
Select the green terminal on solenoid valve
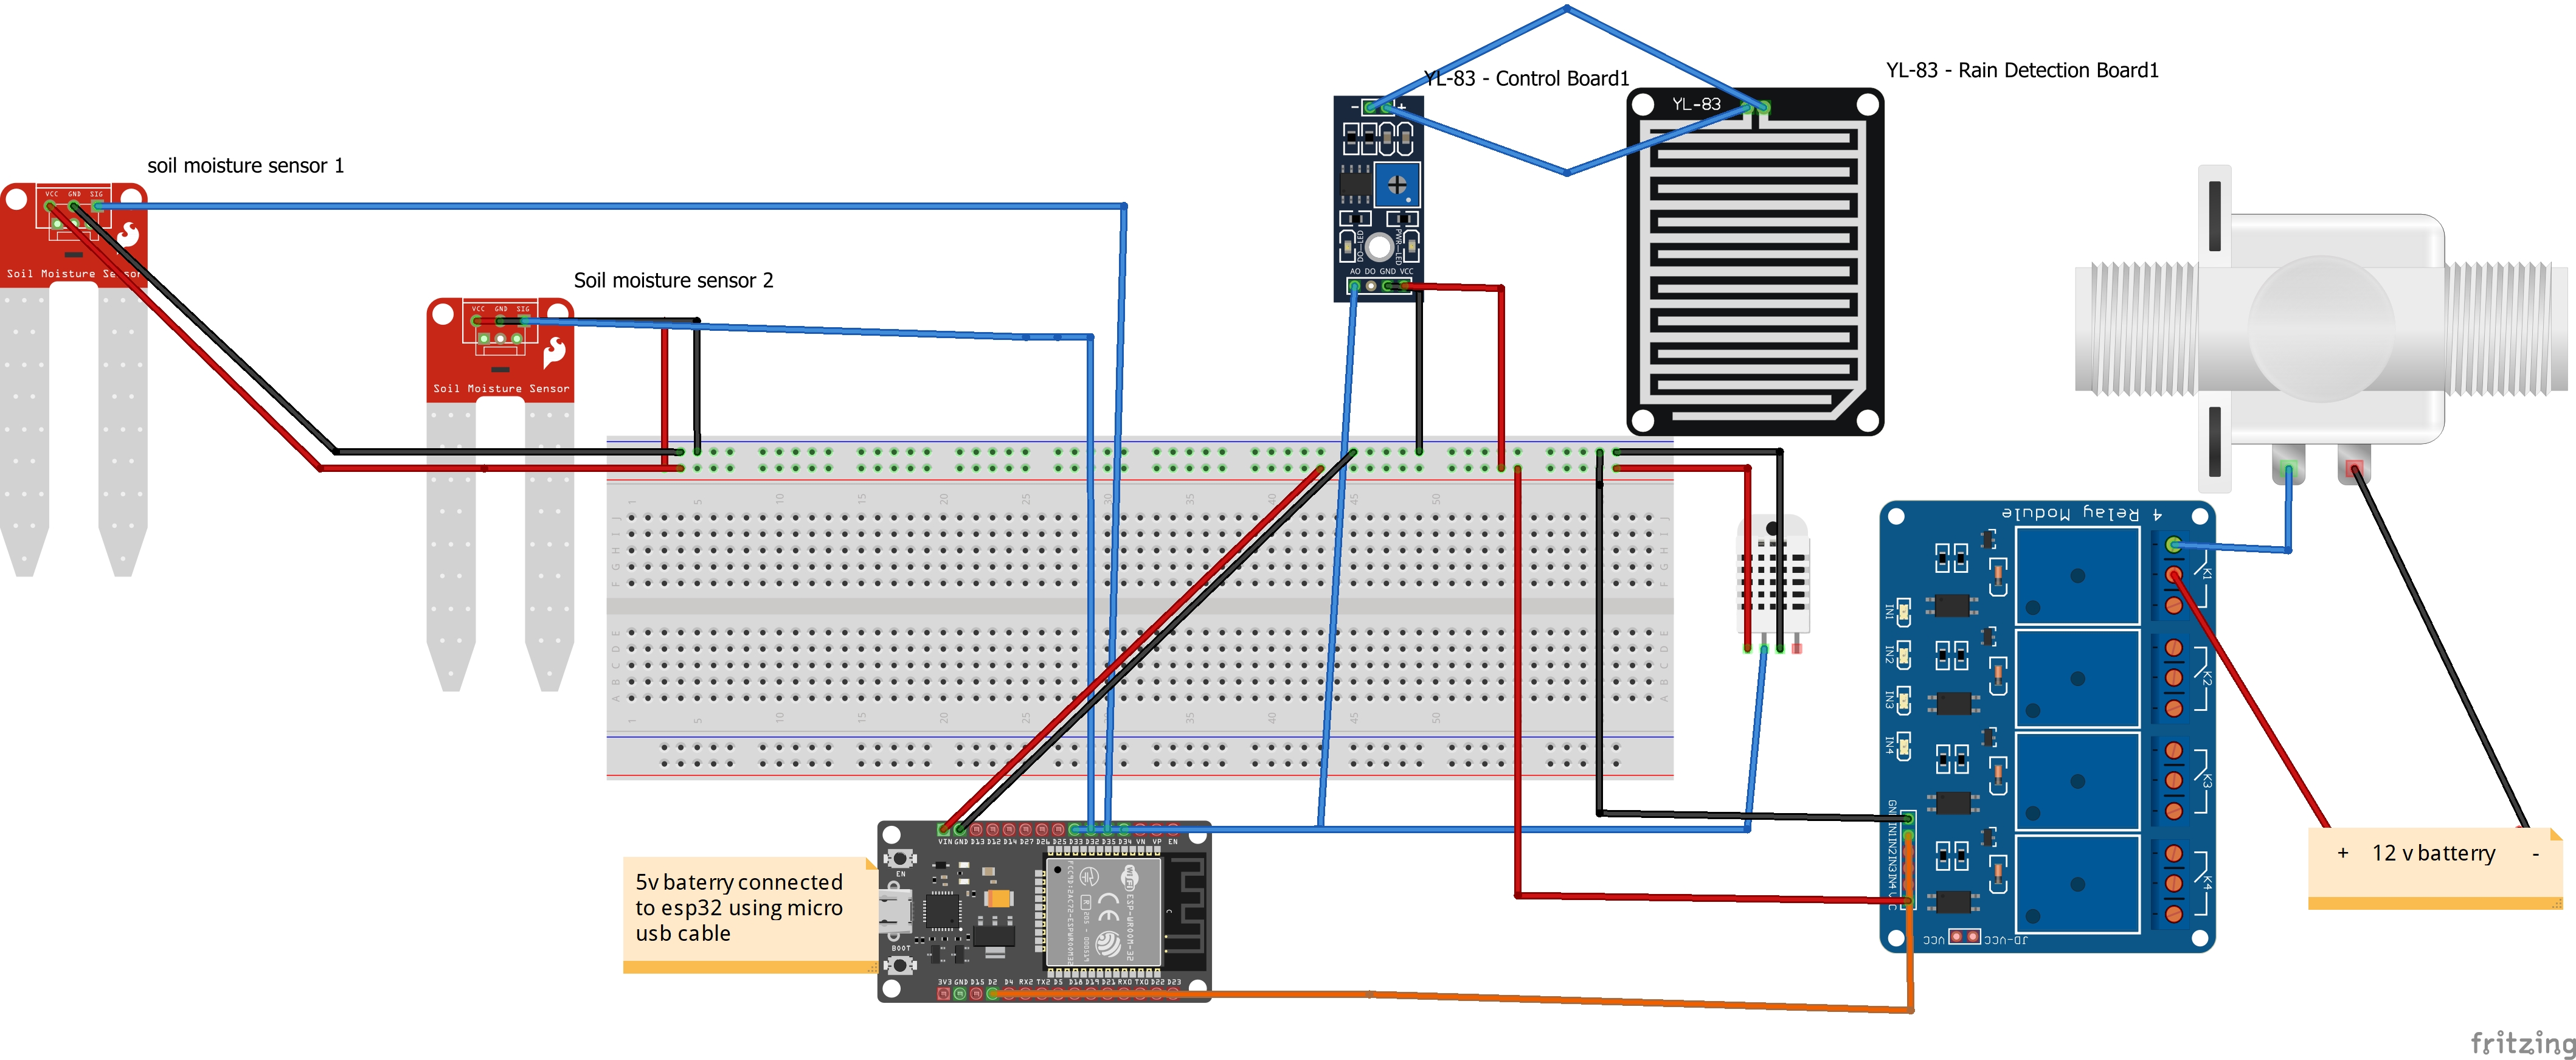(2288, 469)
